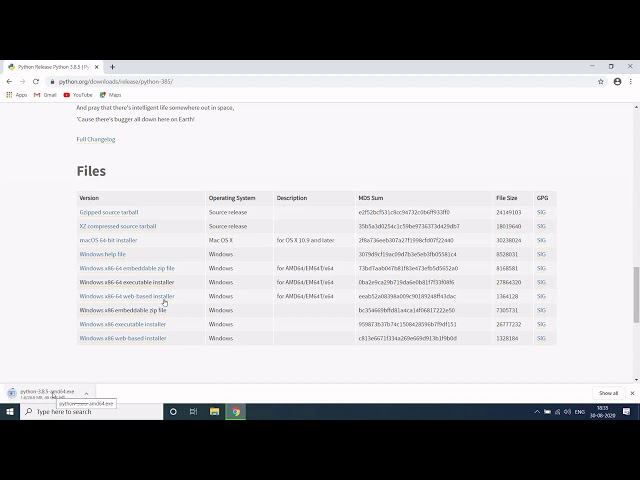
Task: Click the description 'for OS X 10.9 and later'
Action: 305,240
